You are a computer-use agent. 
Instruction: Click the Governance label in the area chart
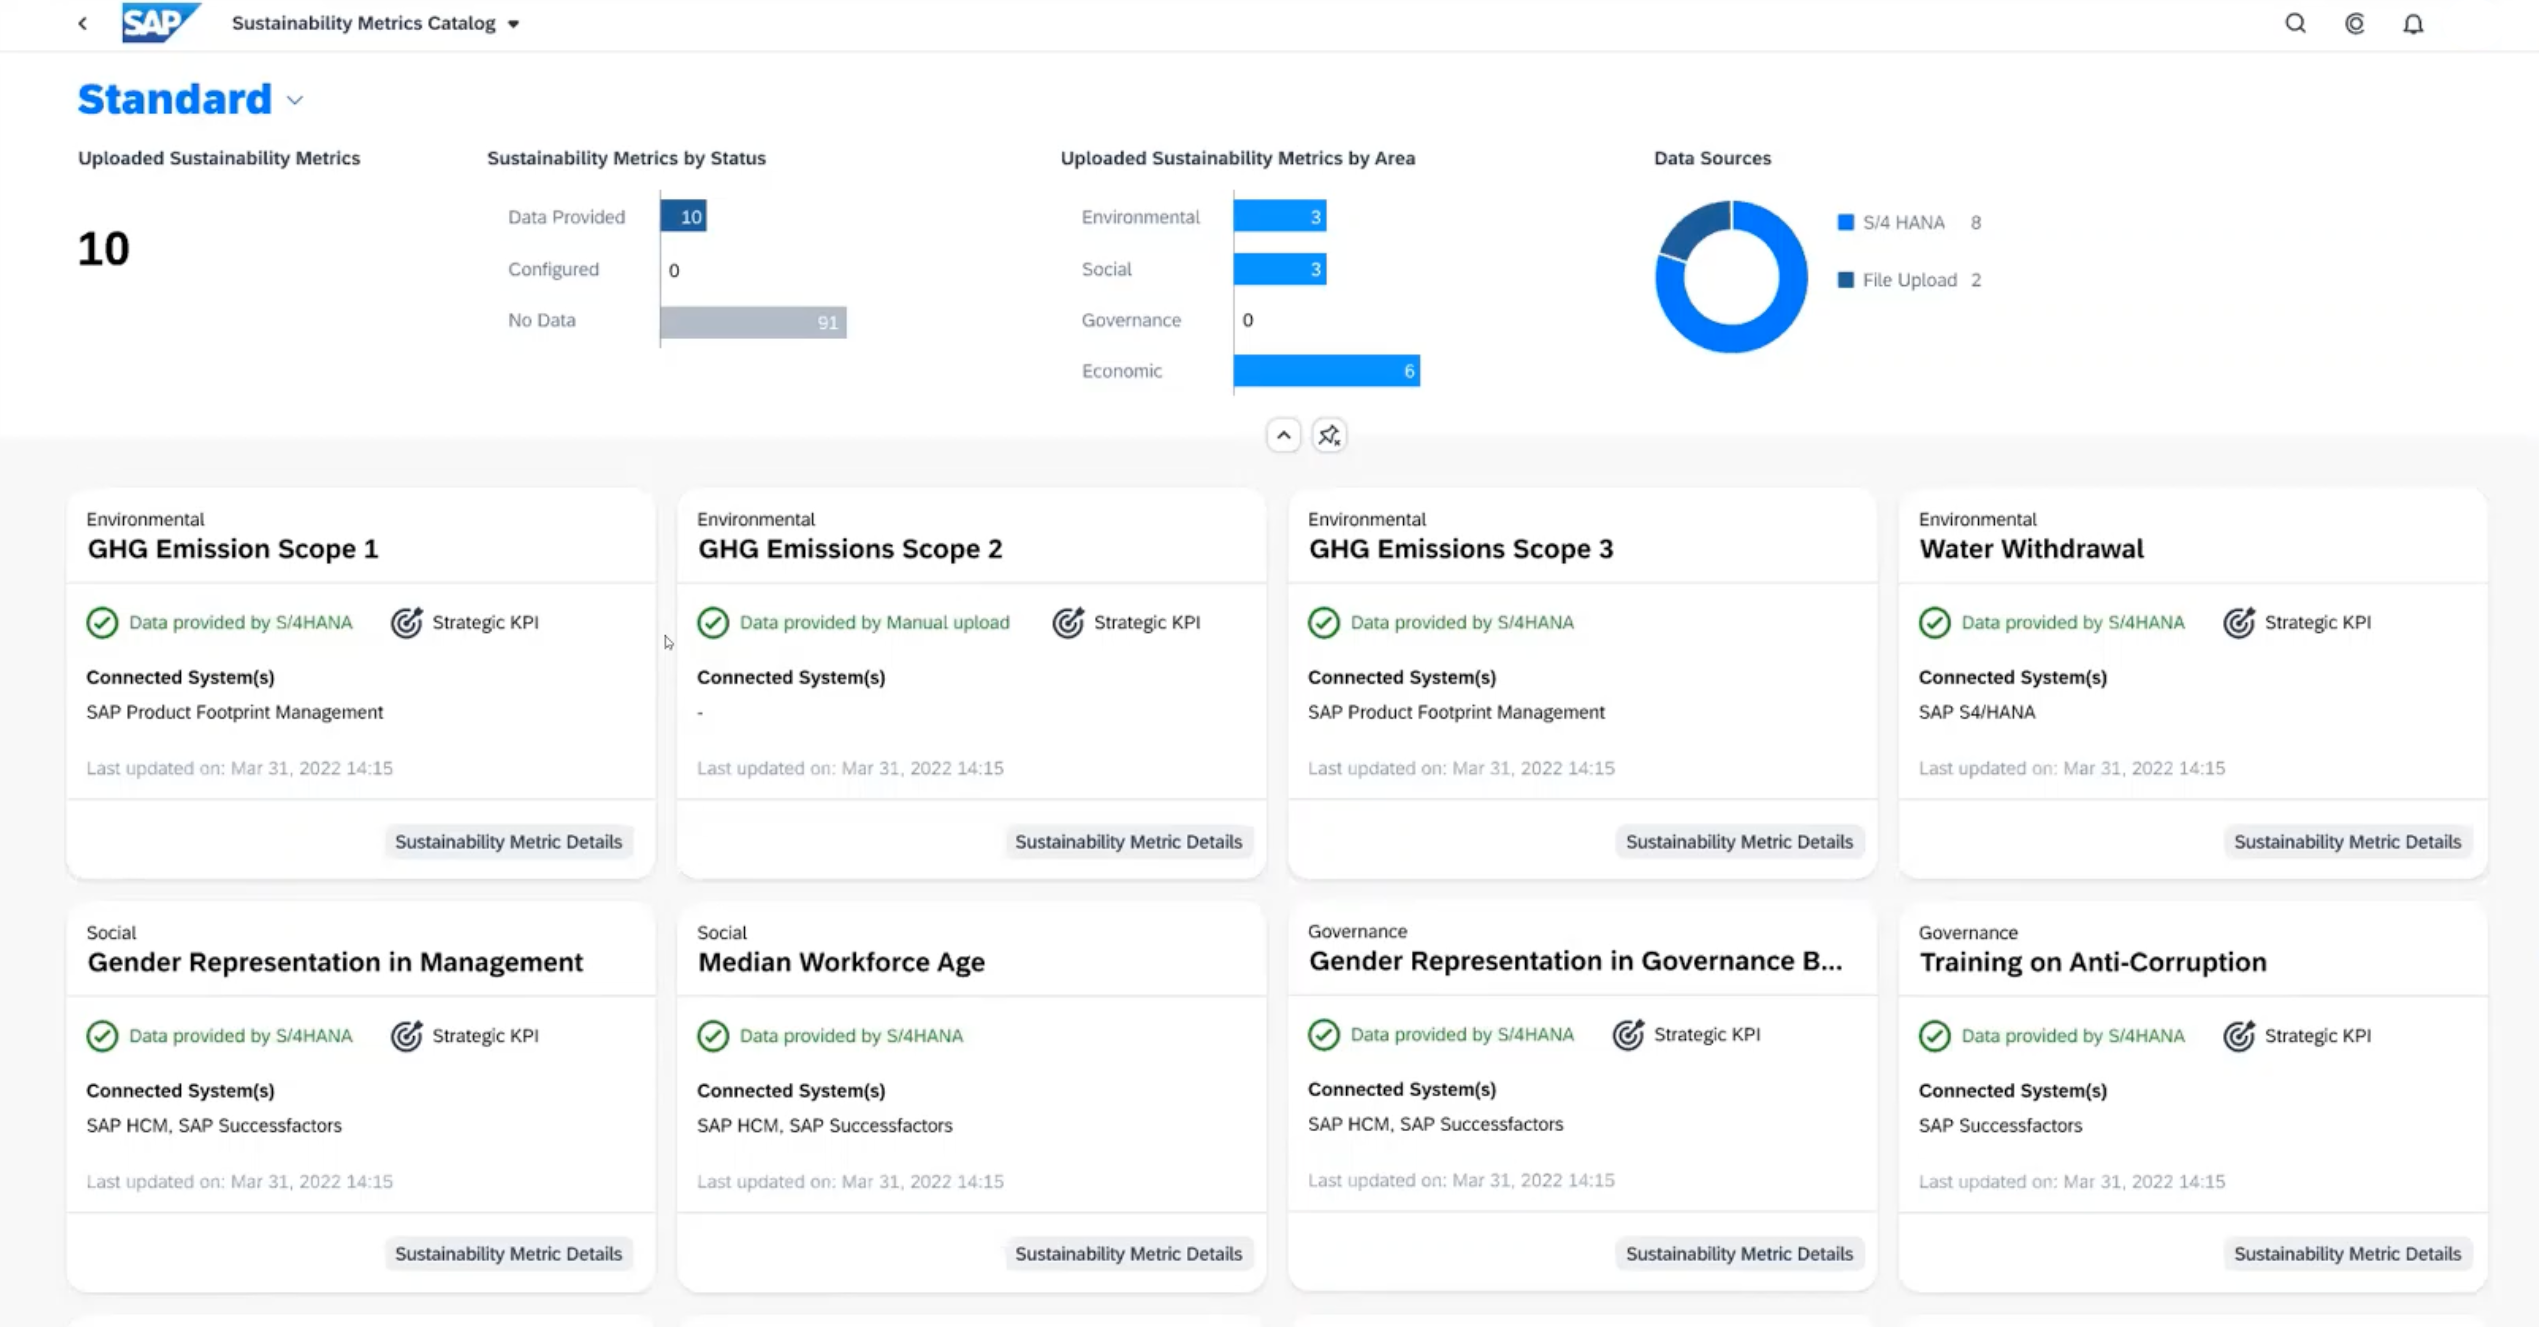[1131, 320]
